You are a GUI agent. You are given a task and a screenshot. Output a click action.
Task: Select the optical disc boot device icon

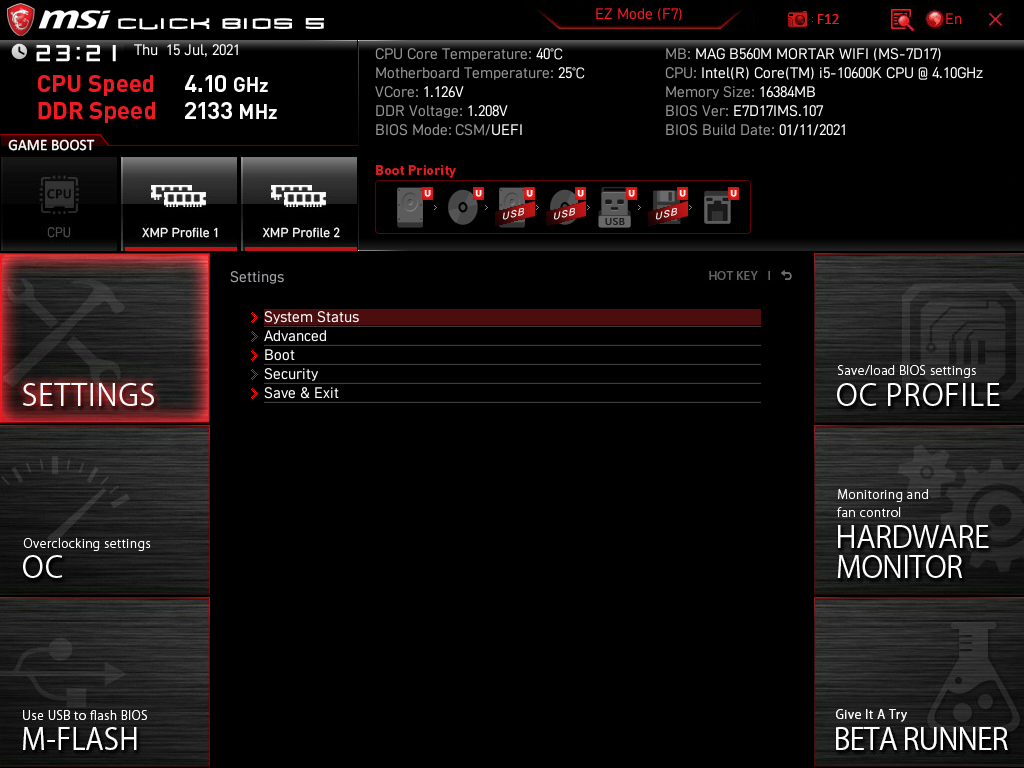click(x=462, y=208)
